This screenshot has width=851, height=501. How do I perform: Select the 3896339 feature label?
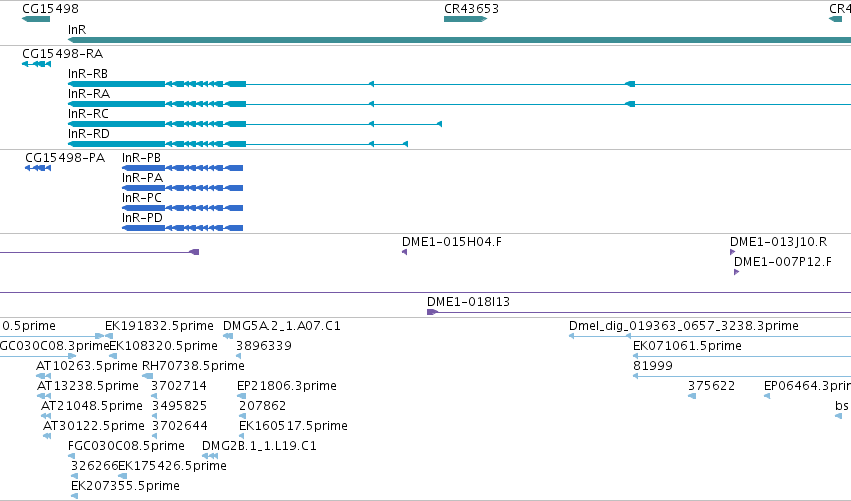point(264,346)
